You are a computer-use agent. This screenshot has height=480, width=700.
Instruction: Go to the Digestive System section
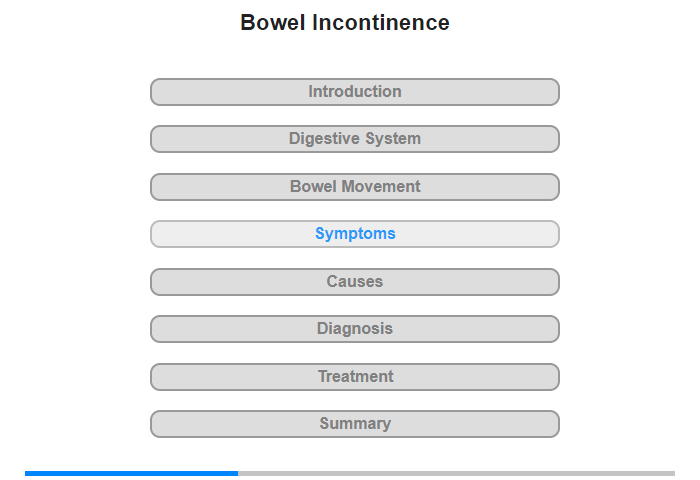(354, 139)
